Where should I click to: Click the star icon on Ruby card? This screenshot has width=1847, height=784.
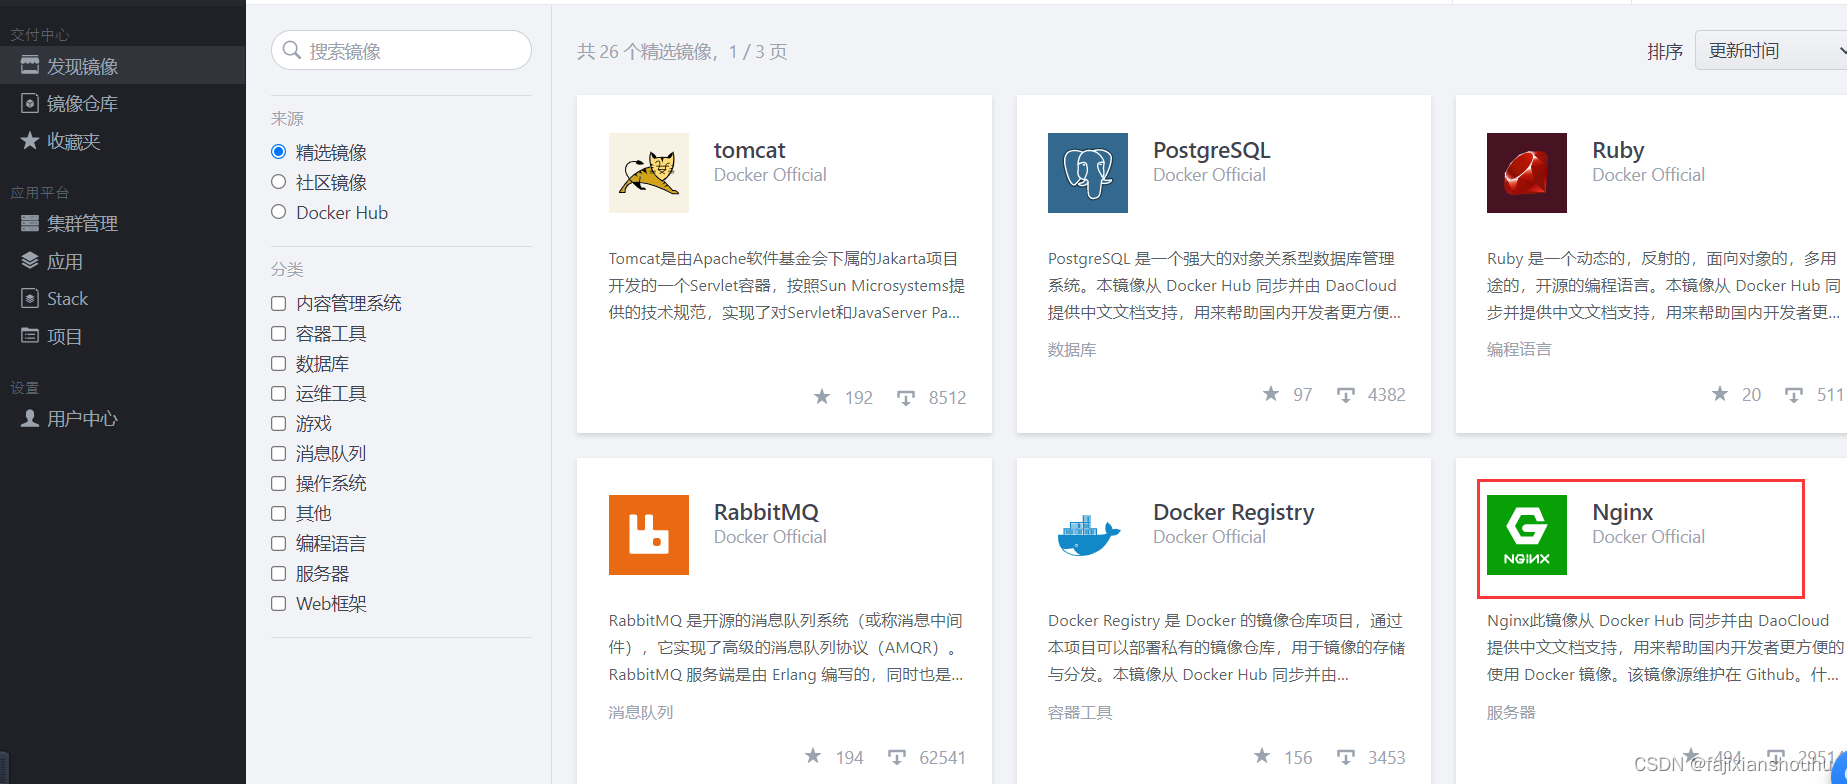(x=1720, y=394)
